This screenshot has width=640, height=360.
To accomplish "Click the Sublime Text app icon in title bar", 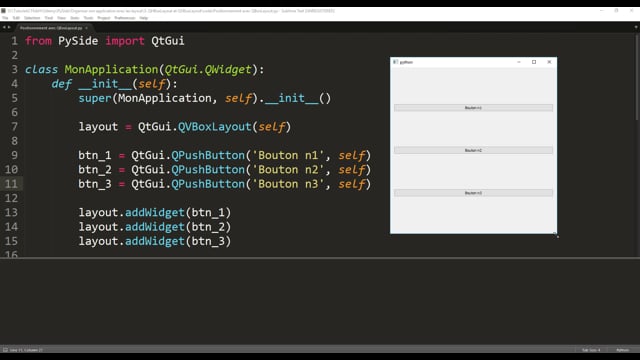I will tap(3, 11).
